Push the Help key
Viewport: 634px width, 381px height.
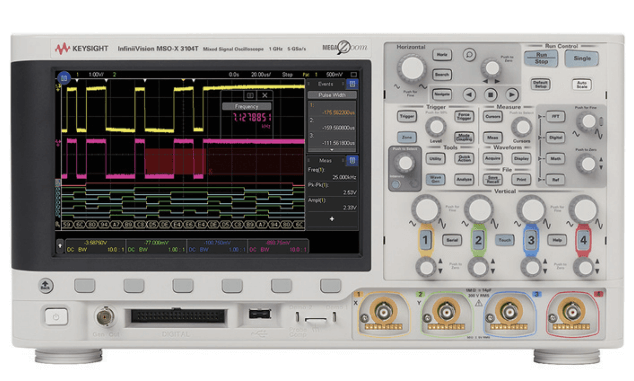[557, 240]
